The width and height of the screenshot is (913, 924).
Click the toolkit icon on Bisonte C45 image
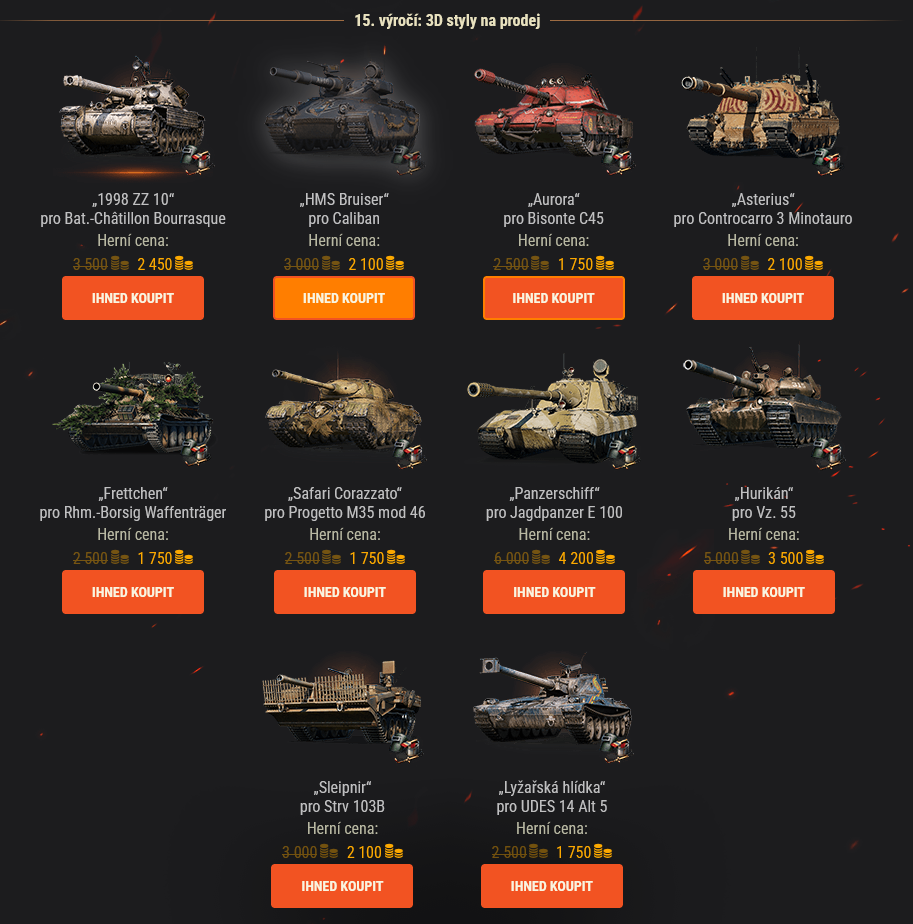[x=617, y=160]
